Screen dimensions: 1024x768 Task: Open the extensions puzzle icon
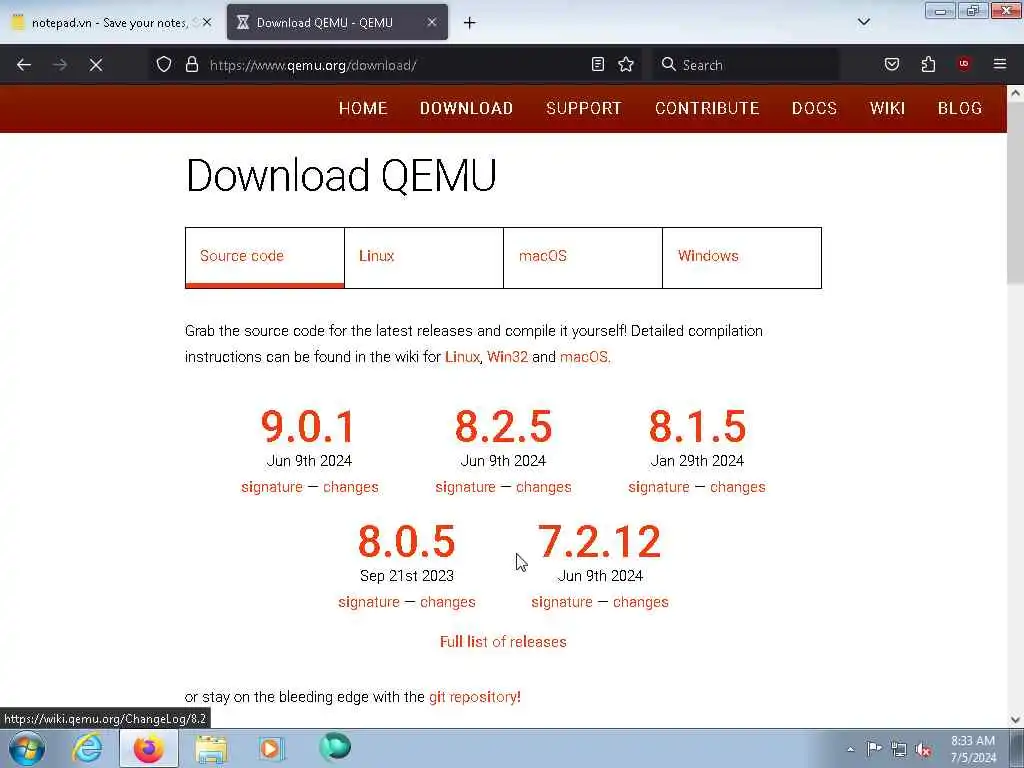(x=928, y=64)
